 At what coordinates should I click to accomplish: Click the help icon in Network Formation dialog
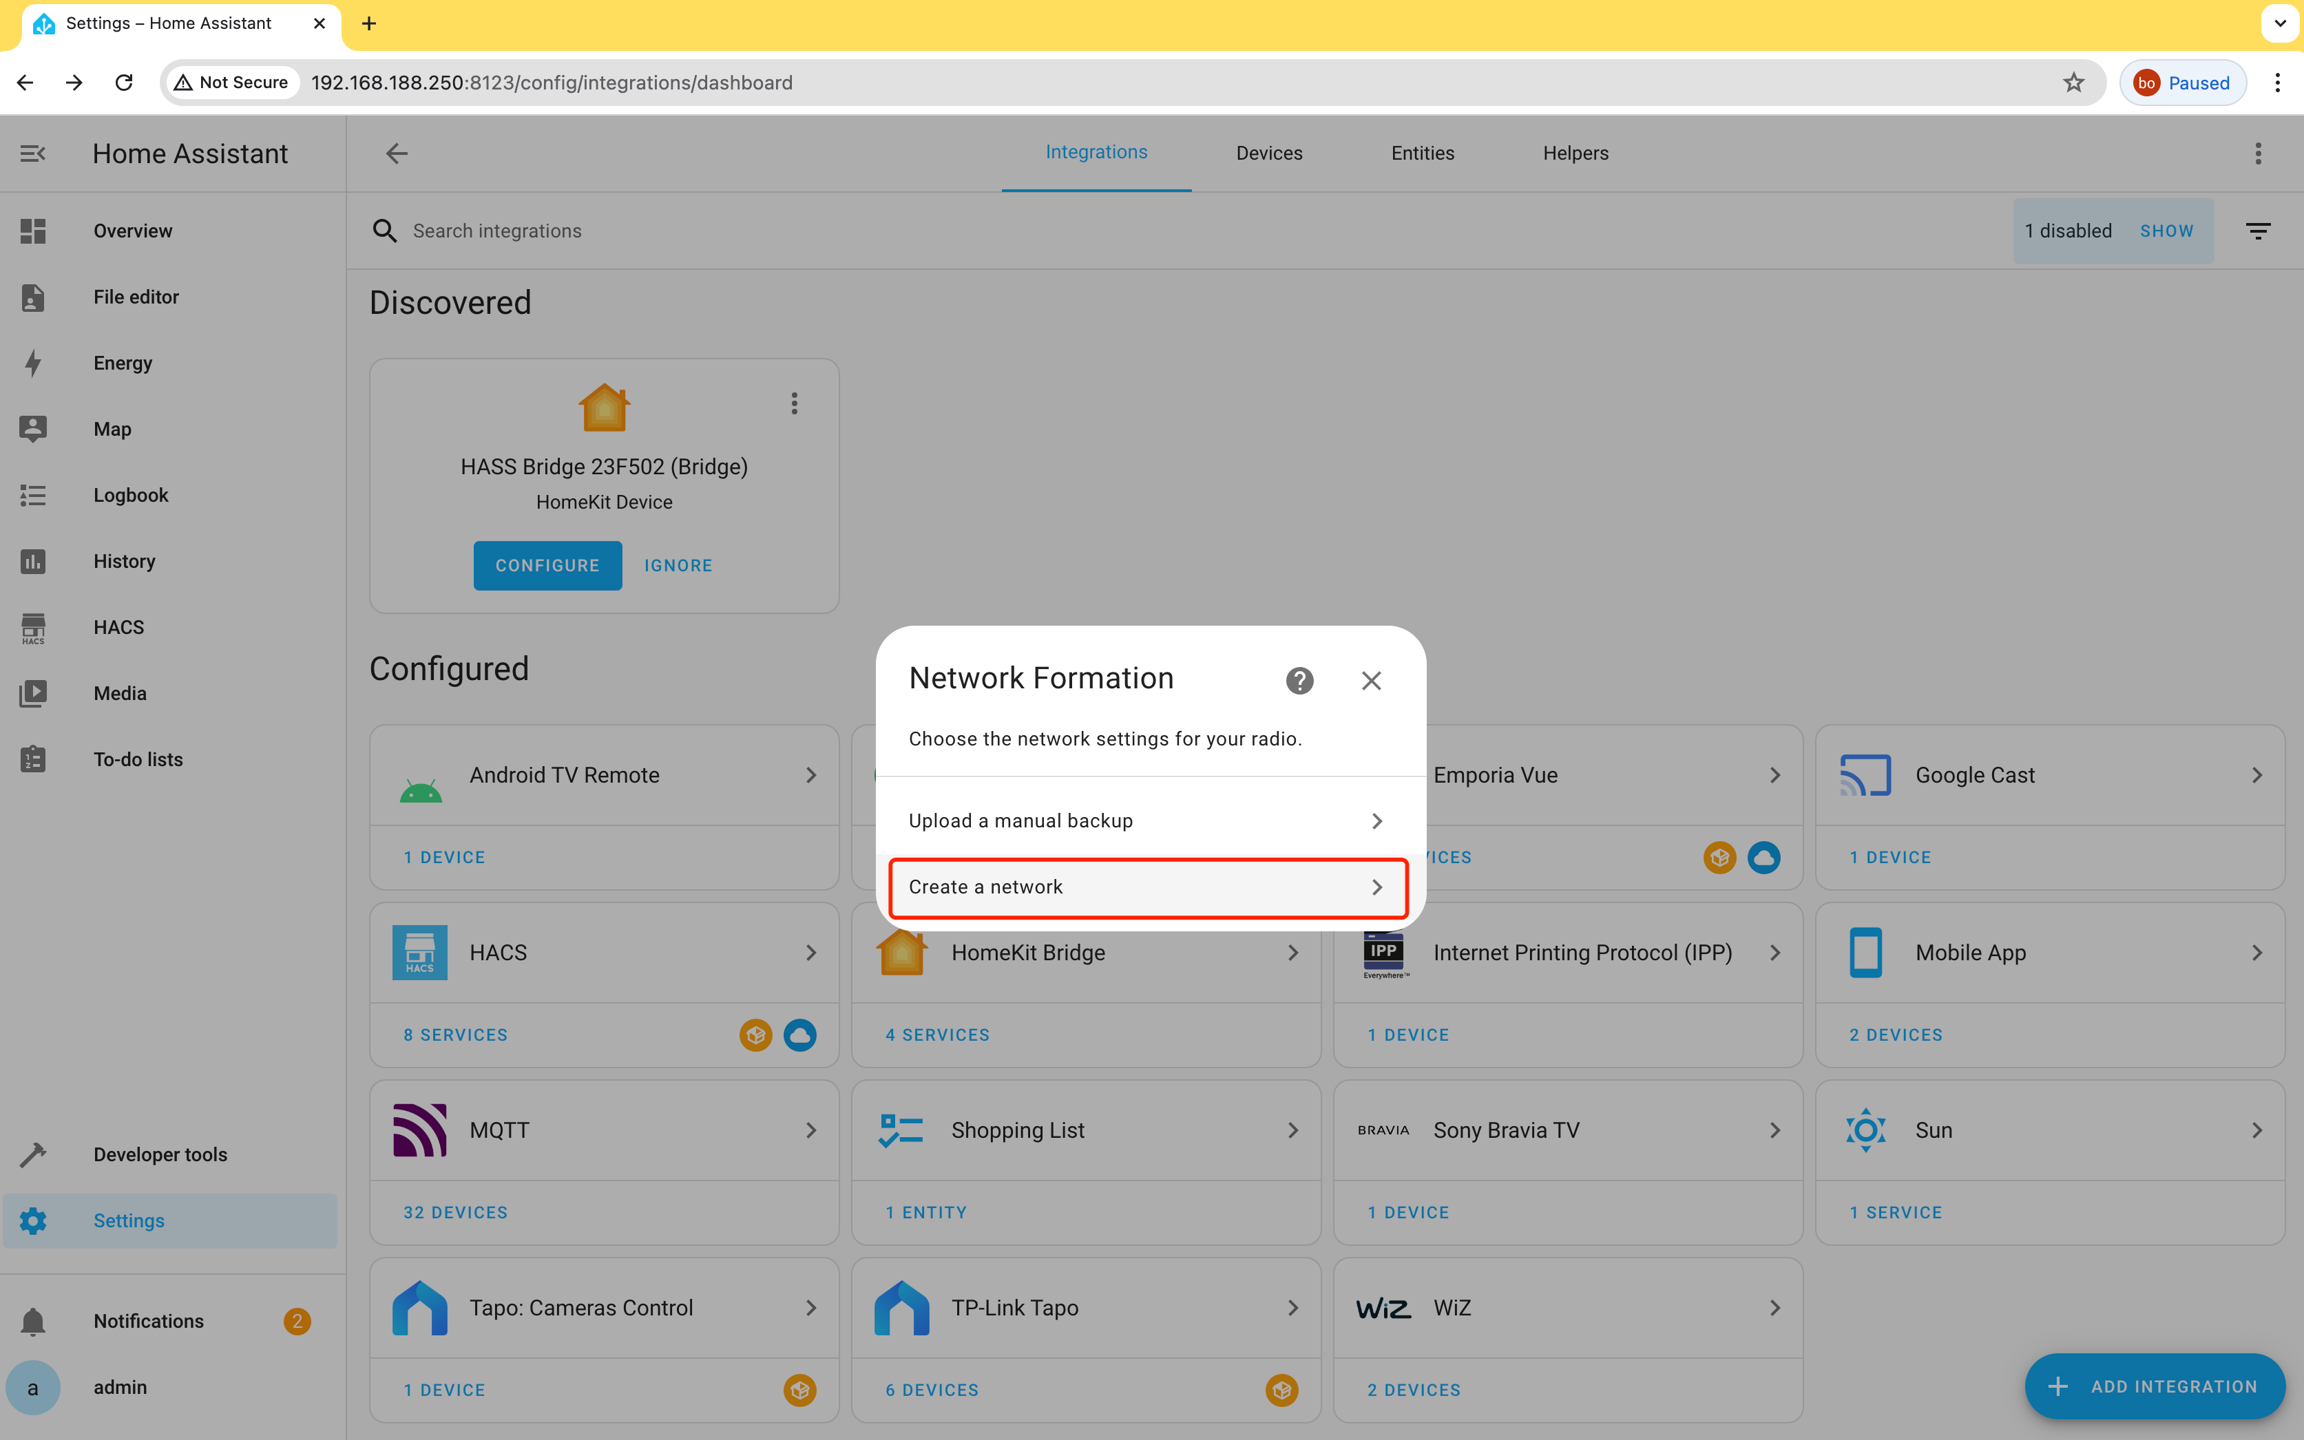[1299, 680]
